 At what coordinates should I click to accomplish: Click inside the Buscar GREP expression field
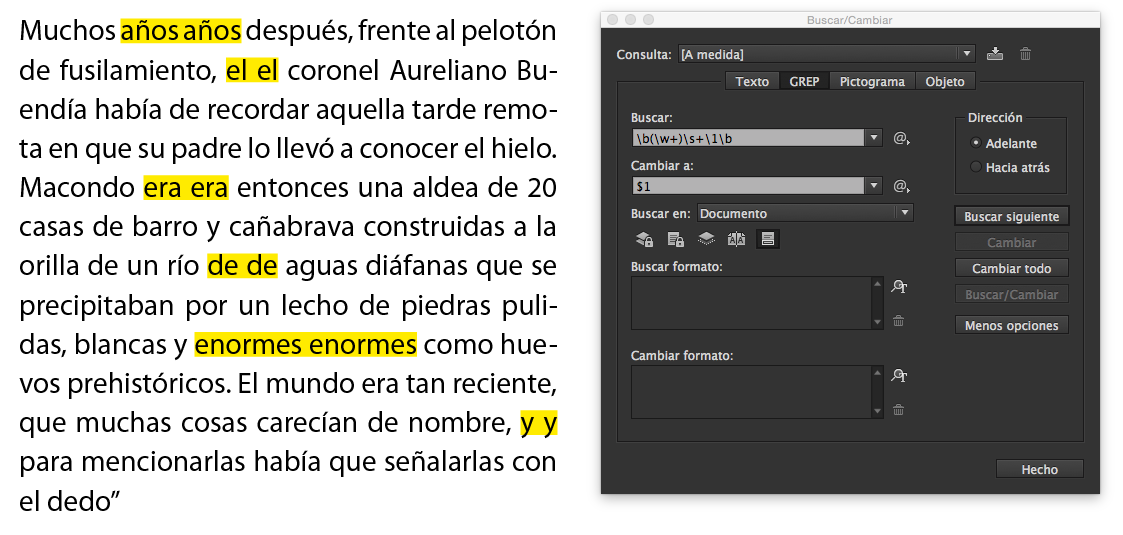click(748, 138)
